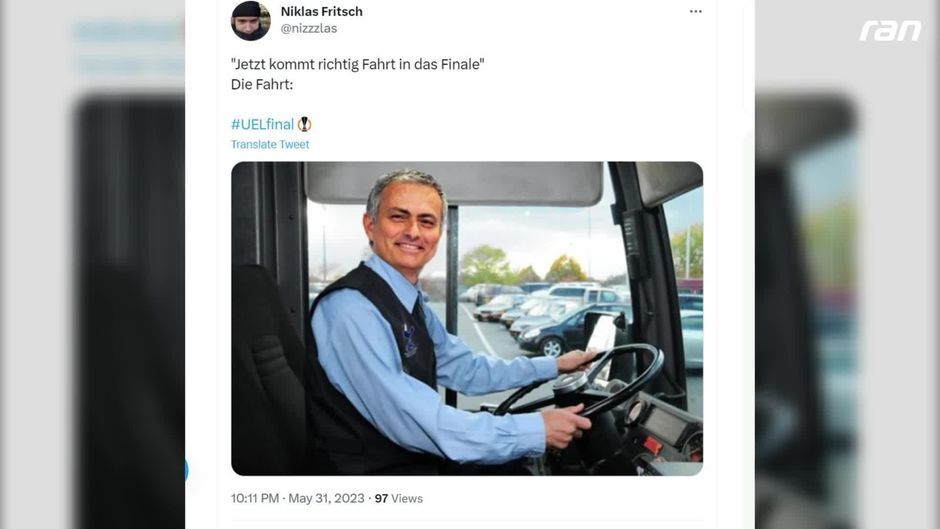The width and height of the screenshot is (940, 529).
Task: Click the steering wheel in the photo
Action: (579, 380)
